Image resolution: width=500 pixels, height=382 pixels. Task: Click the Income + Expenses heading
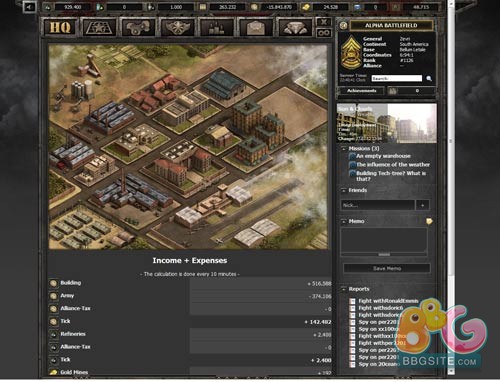pyautogui.click(x=190, y=261)
